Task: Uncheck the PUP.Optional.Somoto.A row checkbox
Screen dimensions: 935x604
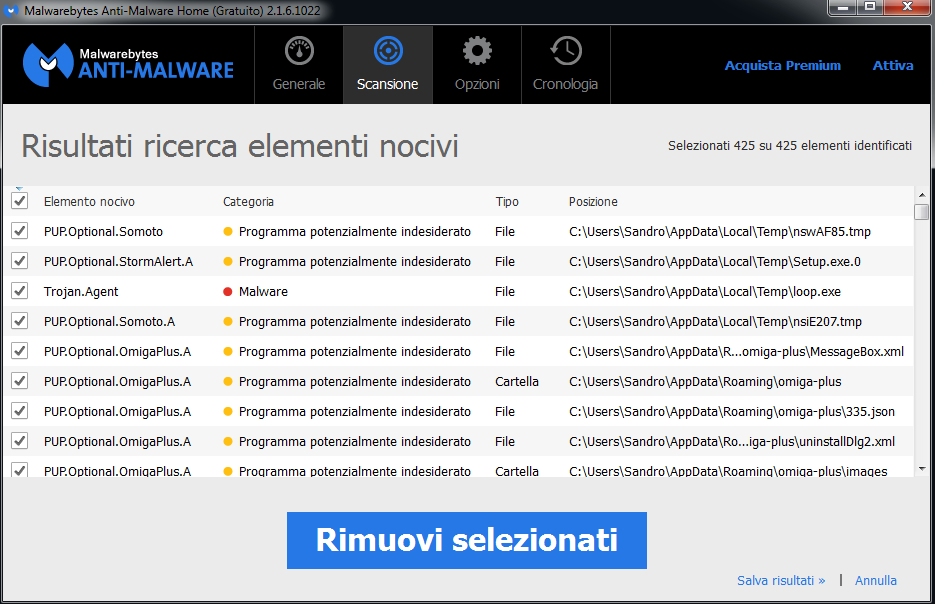Action: [20, 321]
